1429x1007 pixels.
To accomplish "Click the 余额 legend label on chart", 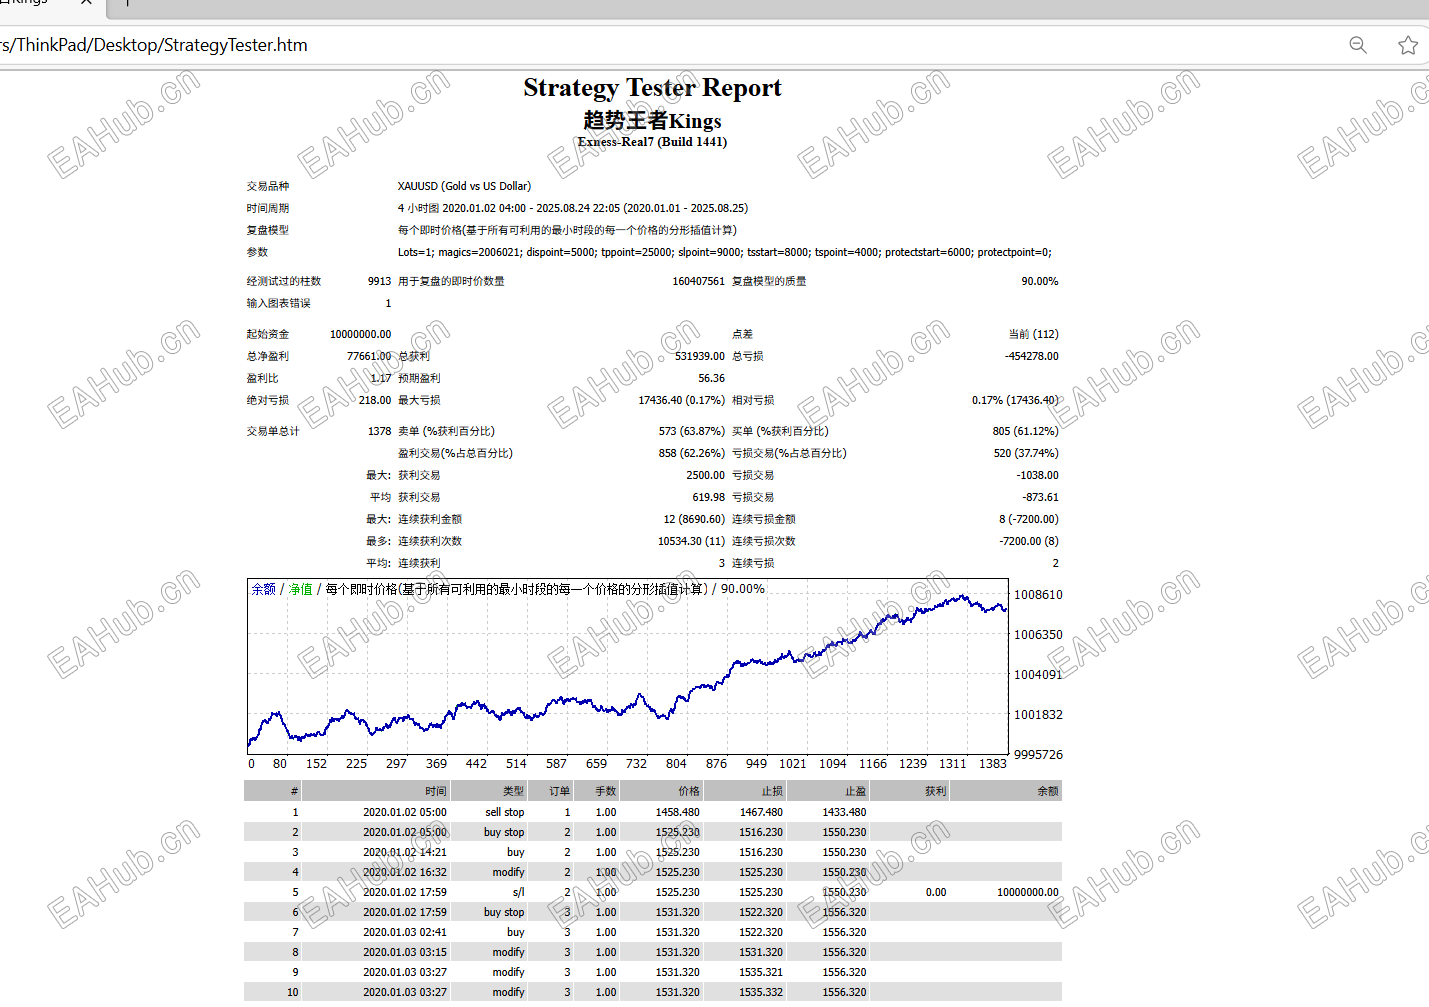I will click(x=263, y=589).
